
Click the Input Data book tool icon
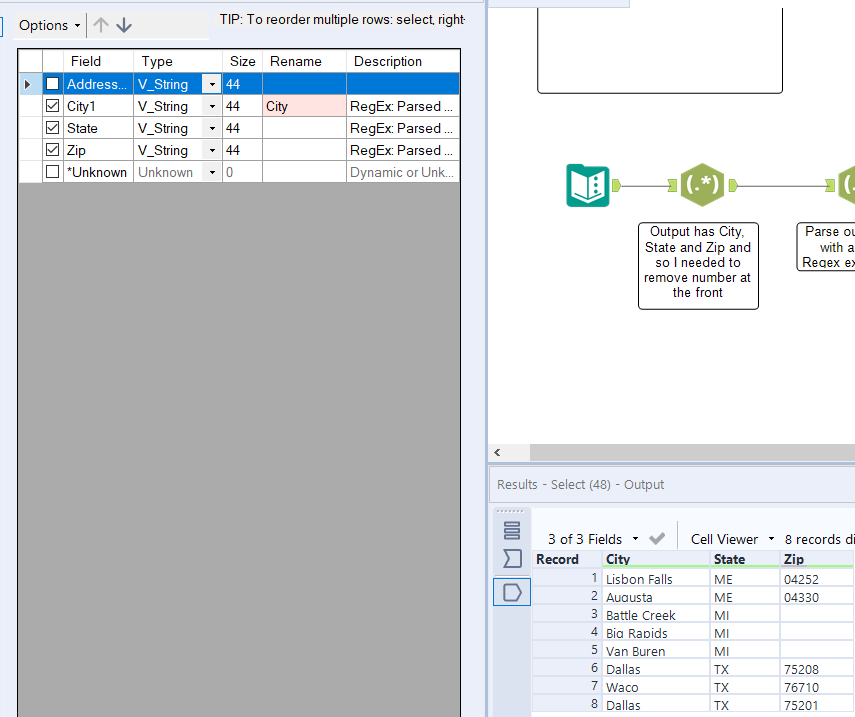pyautogui.click(x=587, y=185)
